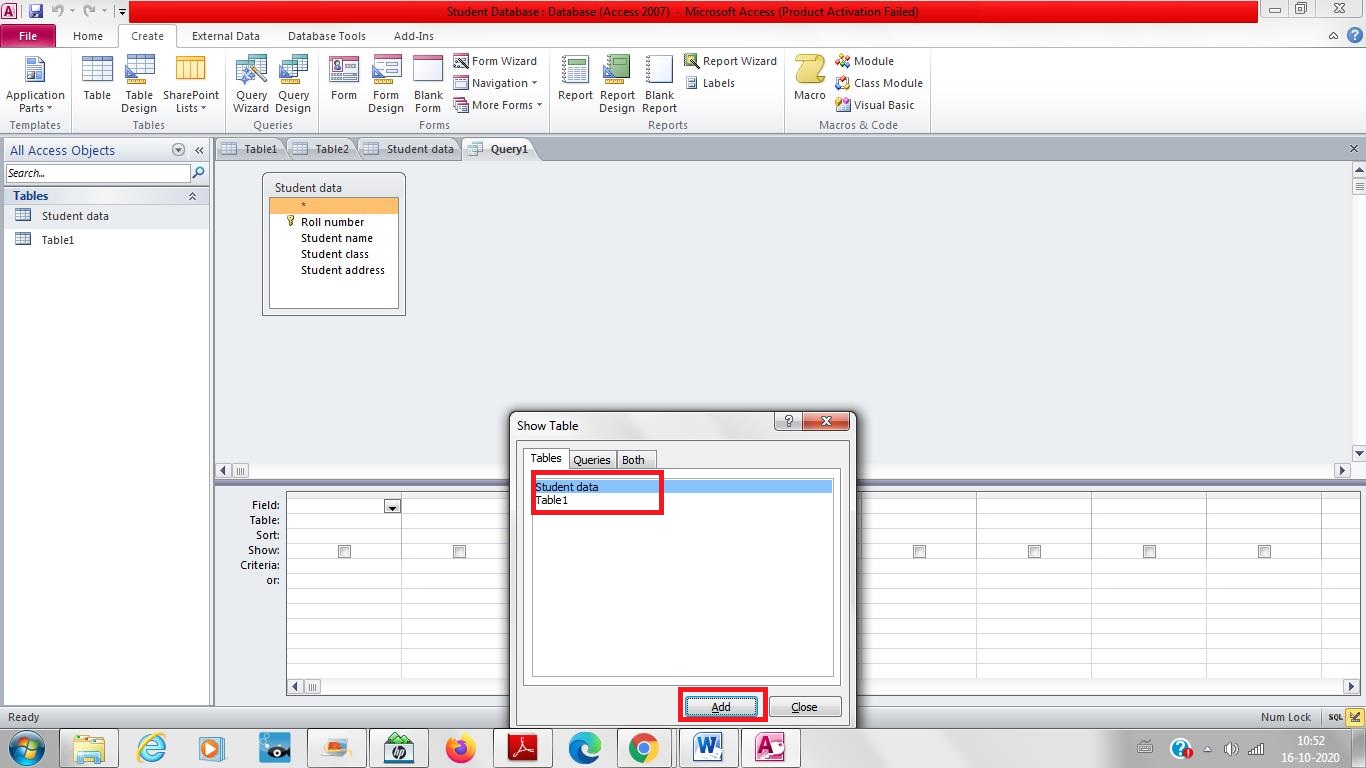1366x768 pixels.
Task: Create a new Table from ribbon
Action: click(97, 80)
